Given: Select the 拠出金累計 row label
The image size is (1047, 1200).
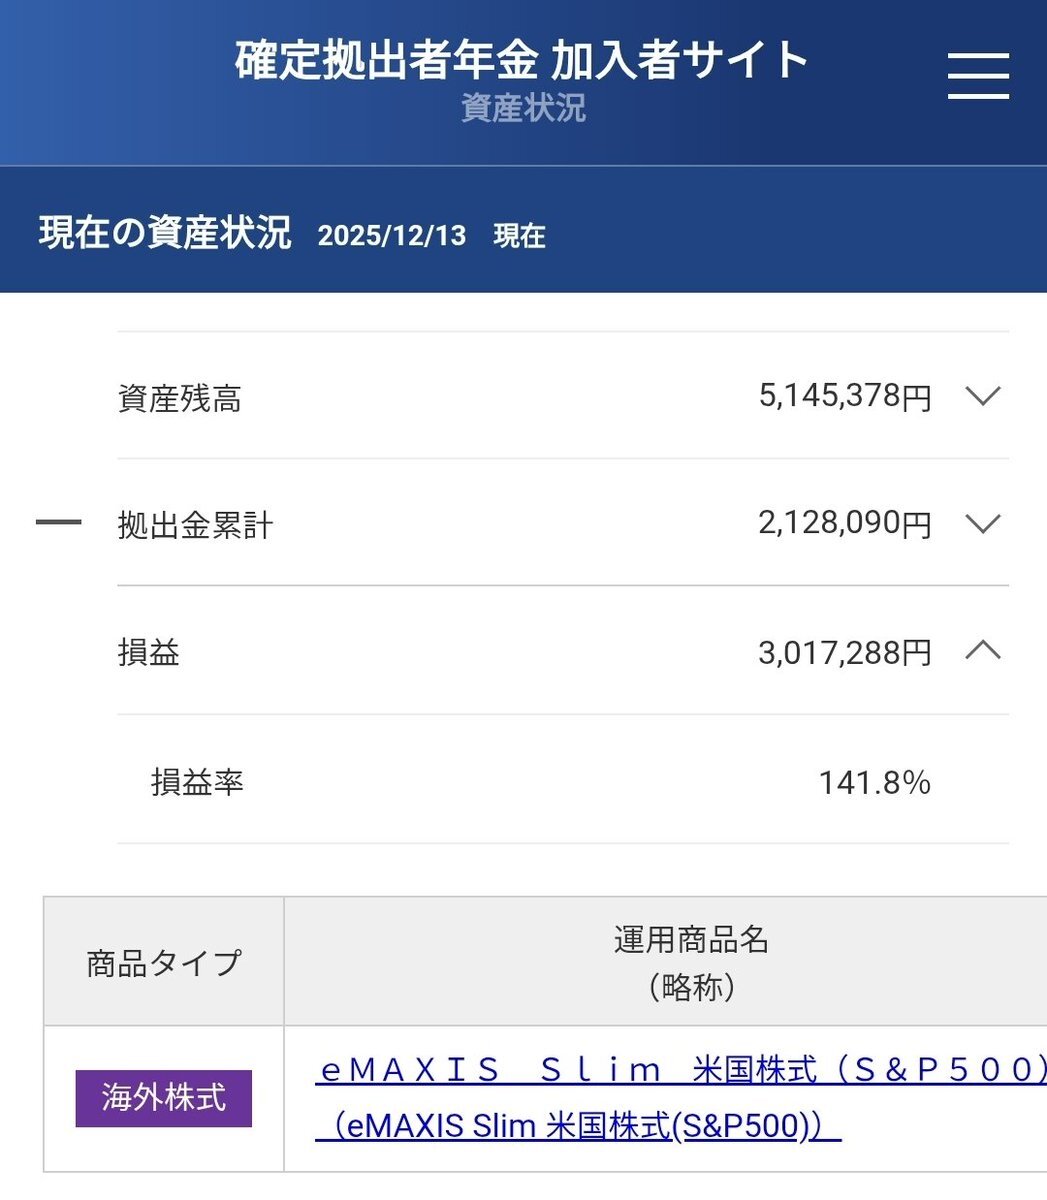Looking at the screenshot, I should pos(195,525).
